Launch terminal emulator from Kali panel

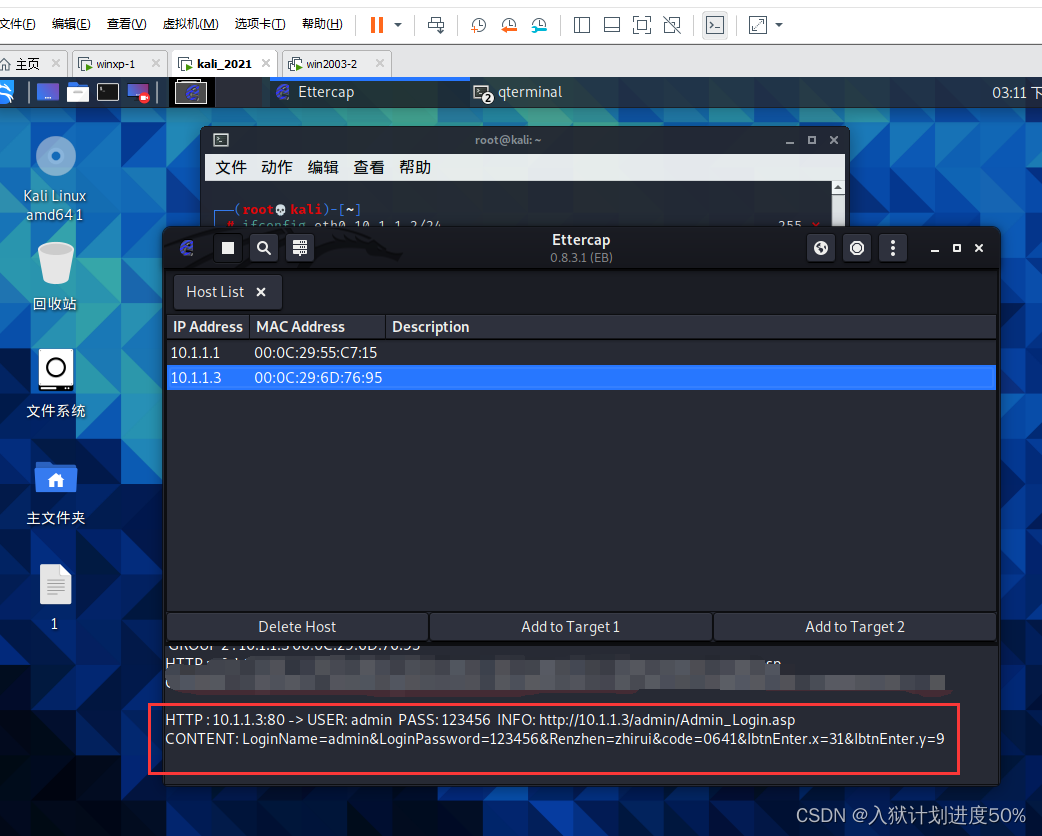pyautogui.click(x=108, y=92)
